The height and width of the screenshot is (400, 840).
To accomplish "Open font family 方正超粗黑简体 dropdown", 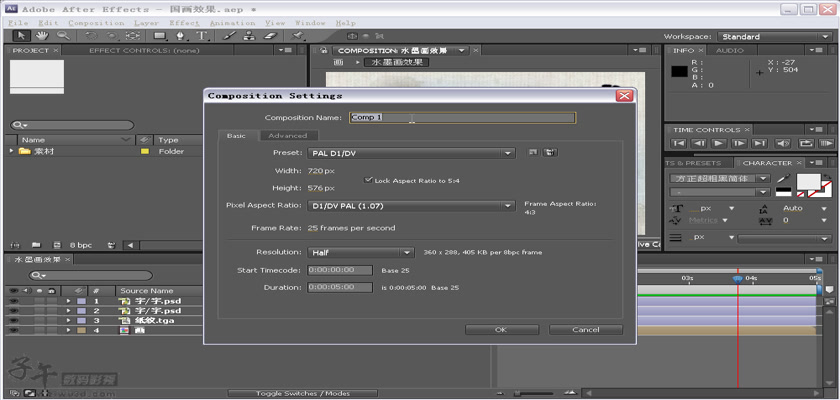I will pos(721,178).
